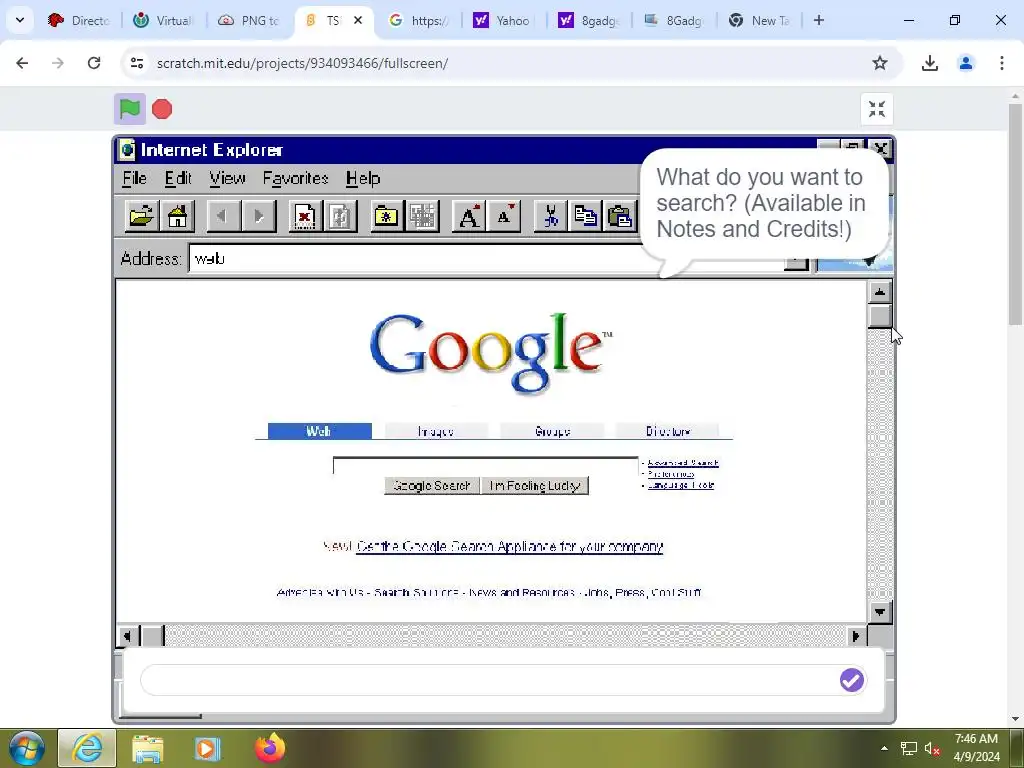Select the Google Groups tab
The width and height of the screenshot is (1024, 768).
(552, 431)
